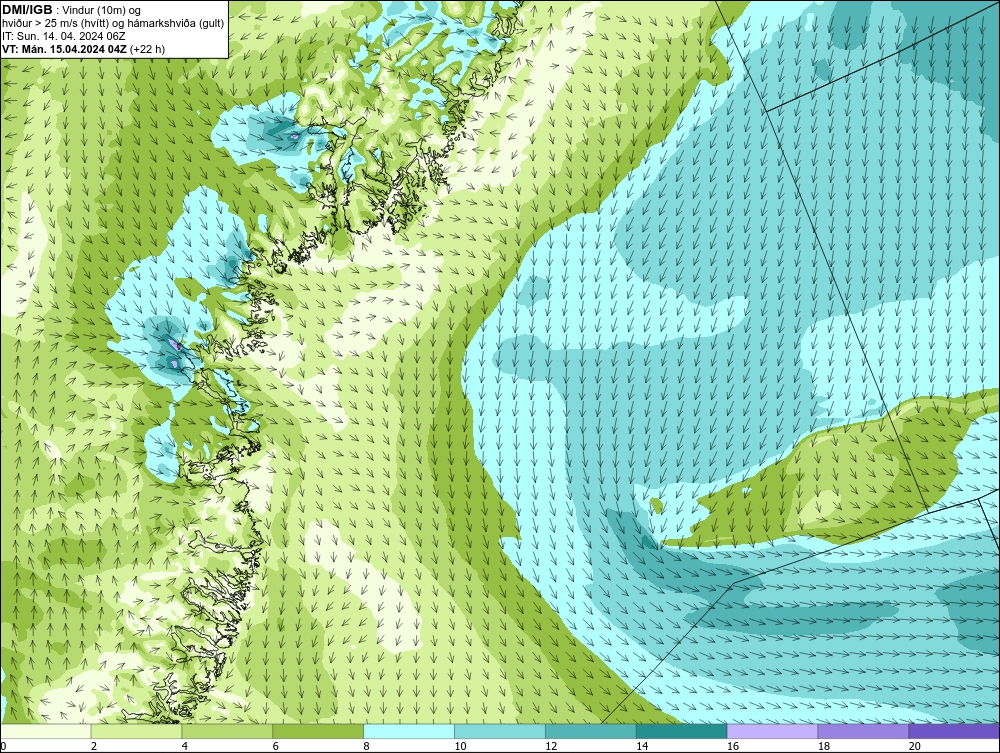Click the 14-16 m/s dark teal legend swatch

(681, 731)
